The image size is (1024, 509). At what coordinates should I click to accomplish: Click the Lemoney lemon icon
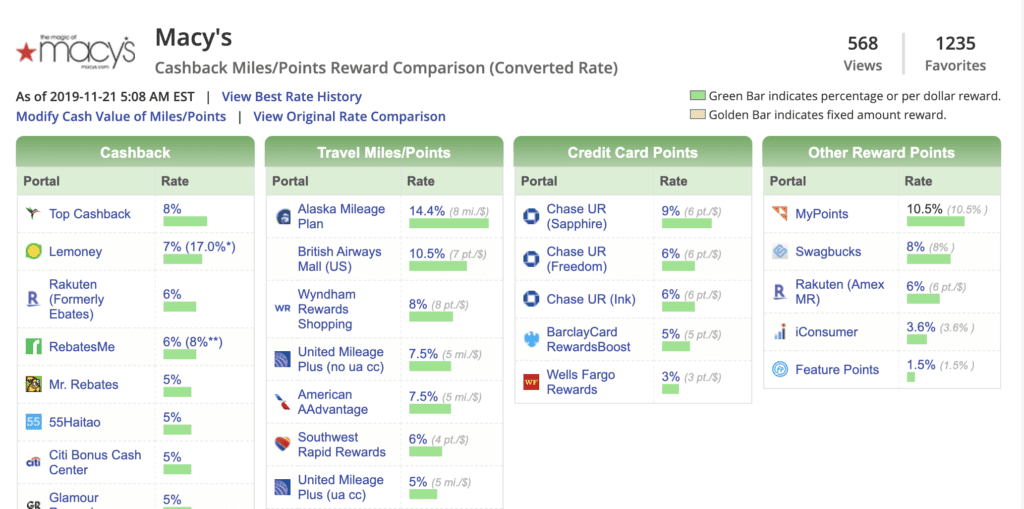coord(33,252)
